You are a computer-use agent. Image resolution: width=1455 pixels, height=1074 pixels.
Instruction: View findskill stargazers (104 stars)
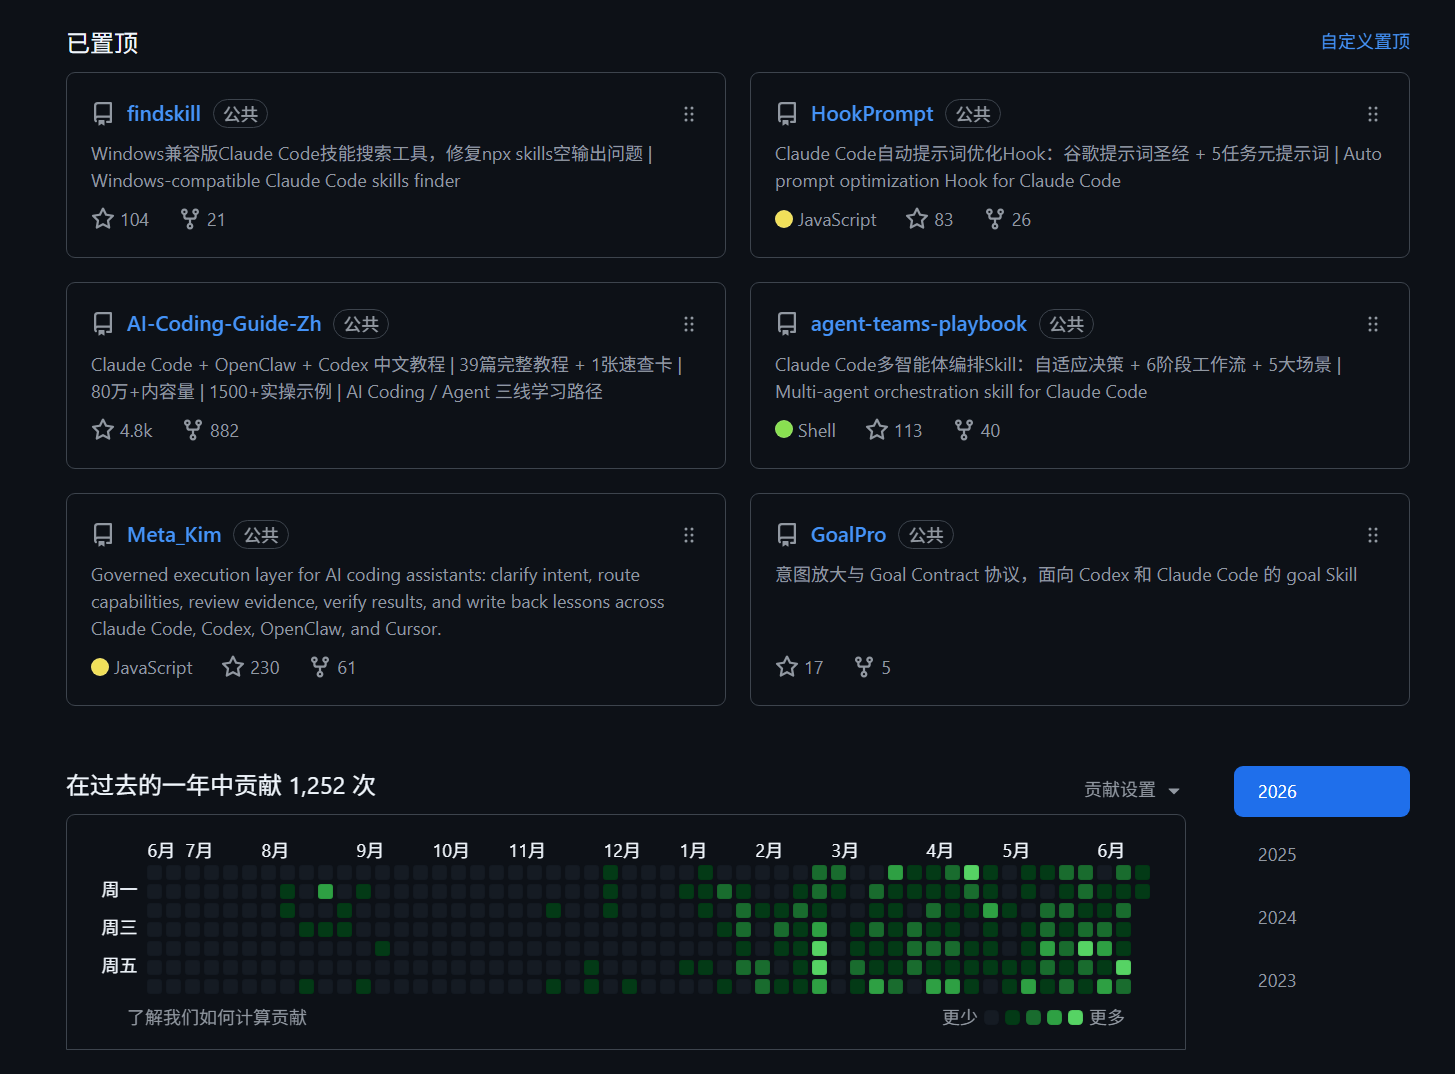pyautogui.click(x=120, y=219)
